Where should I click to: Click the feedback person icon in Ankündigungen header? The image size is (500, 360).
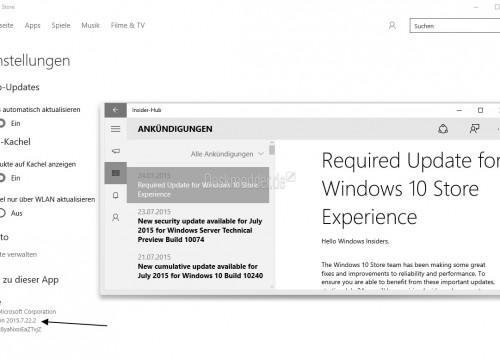pyautogui.click(x=474, y=129)
